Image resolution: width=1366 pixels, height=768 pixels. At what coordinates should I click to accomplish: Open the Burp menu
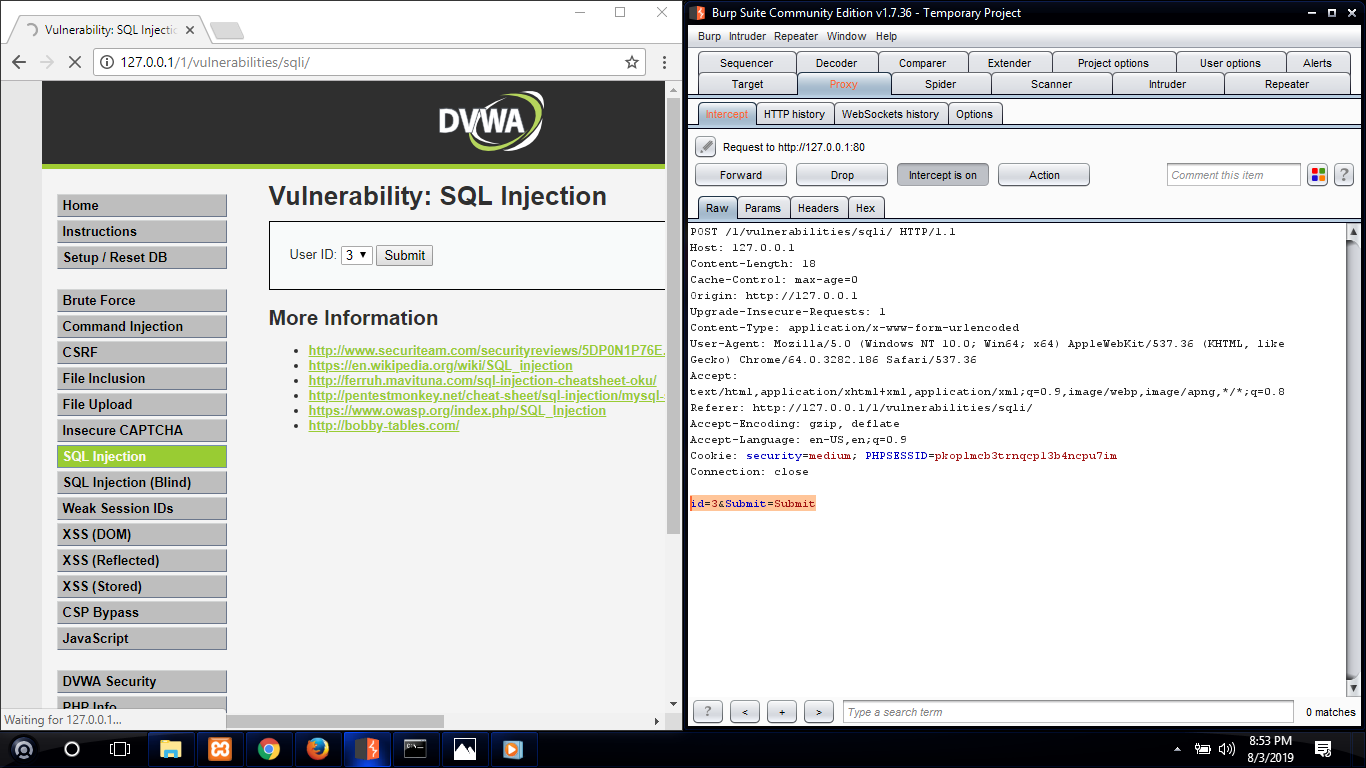[x=709, y=36]
